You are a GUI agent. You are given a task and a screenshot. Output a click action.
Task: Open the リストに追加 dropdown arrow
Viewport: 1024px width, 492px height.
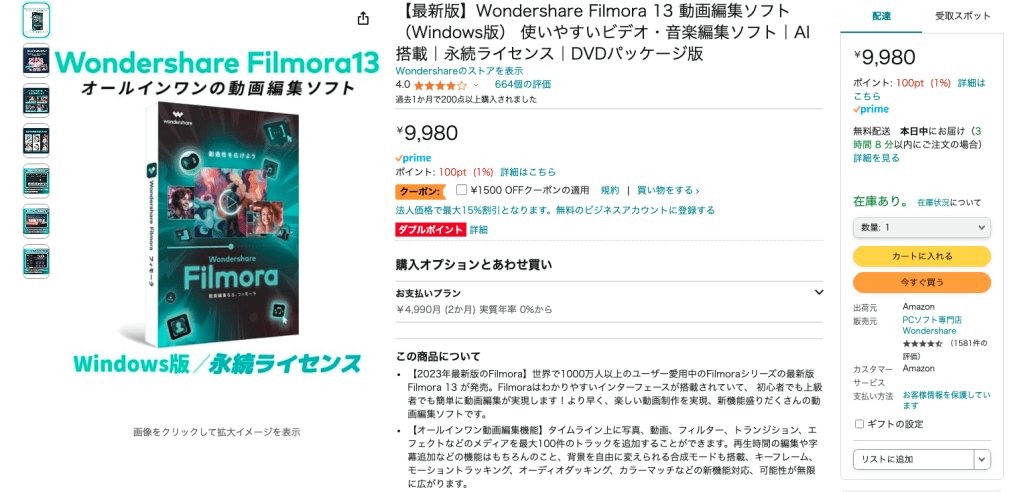point(983,459)
